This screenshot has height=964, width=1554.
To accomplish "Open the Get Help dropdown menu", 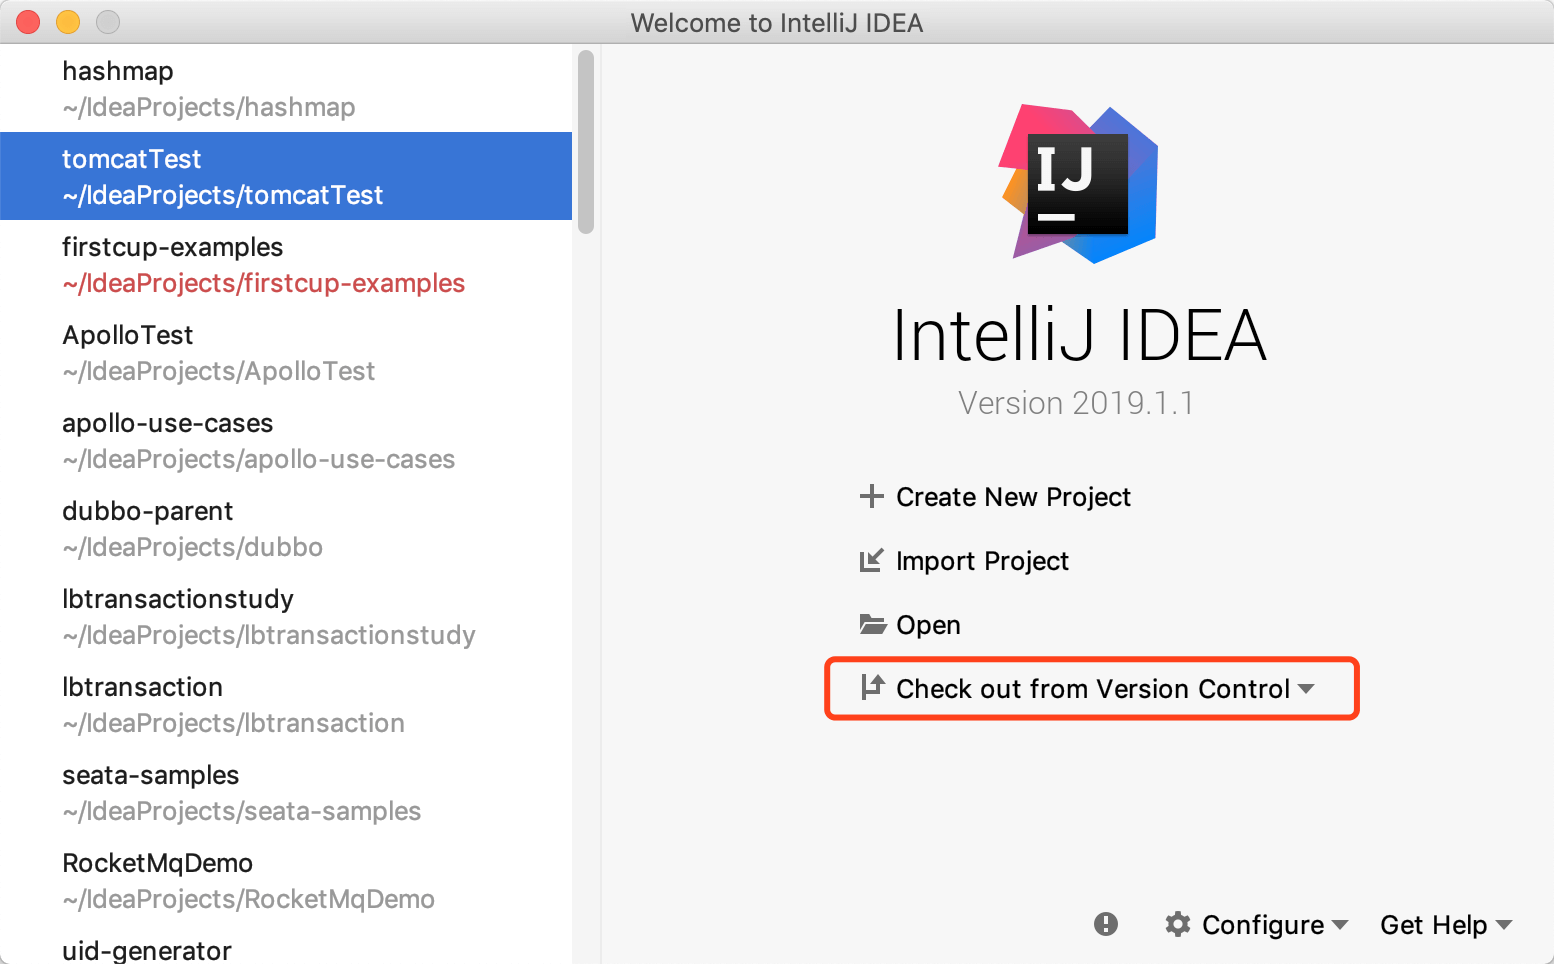I will [x=1445, y=925].
